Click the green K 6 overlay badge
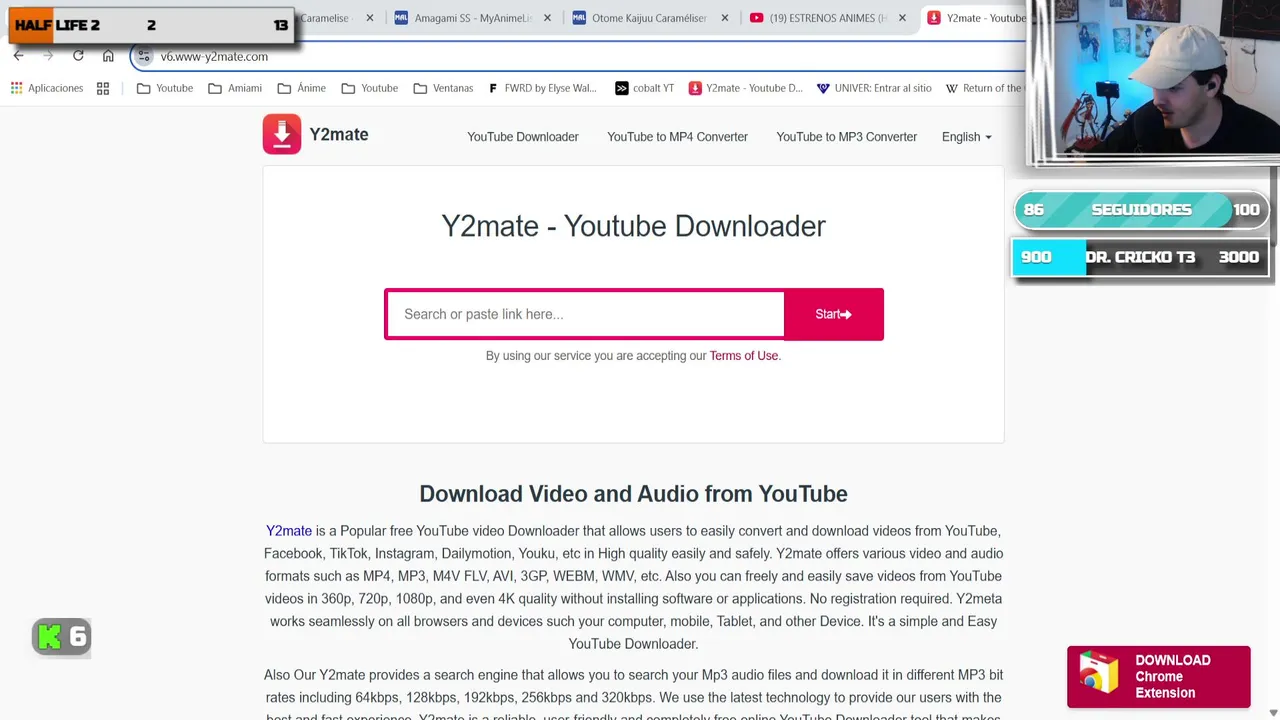The image size is (1280, 720). pos(62,636)
